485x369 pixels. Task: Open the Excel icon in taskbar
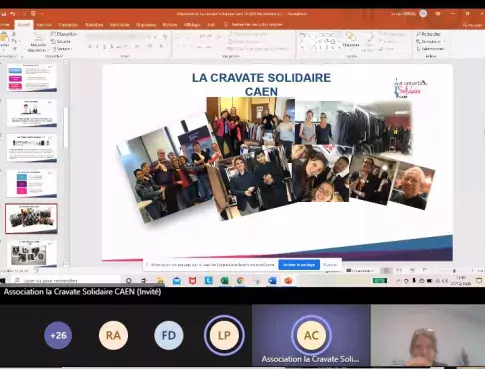click(224, 281)
